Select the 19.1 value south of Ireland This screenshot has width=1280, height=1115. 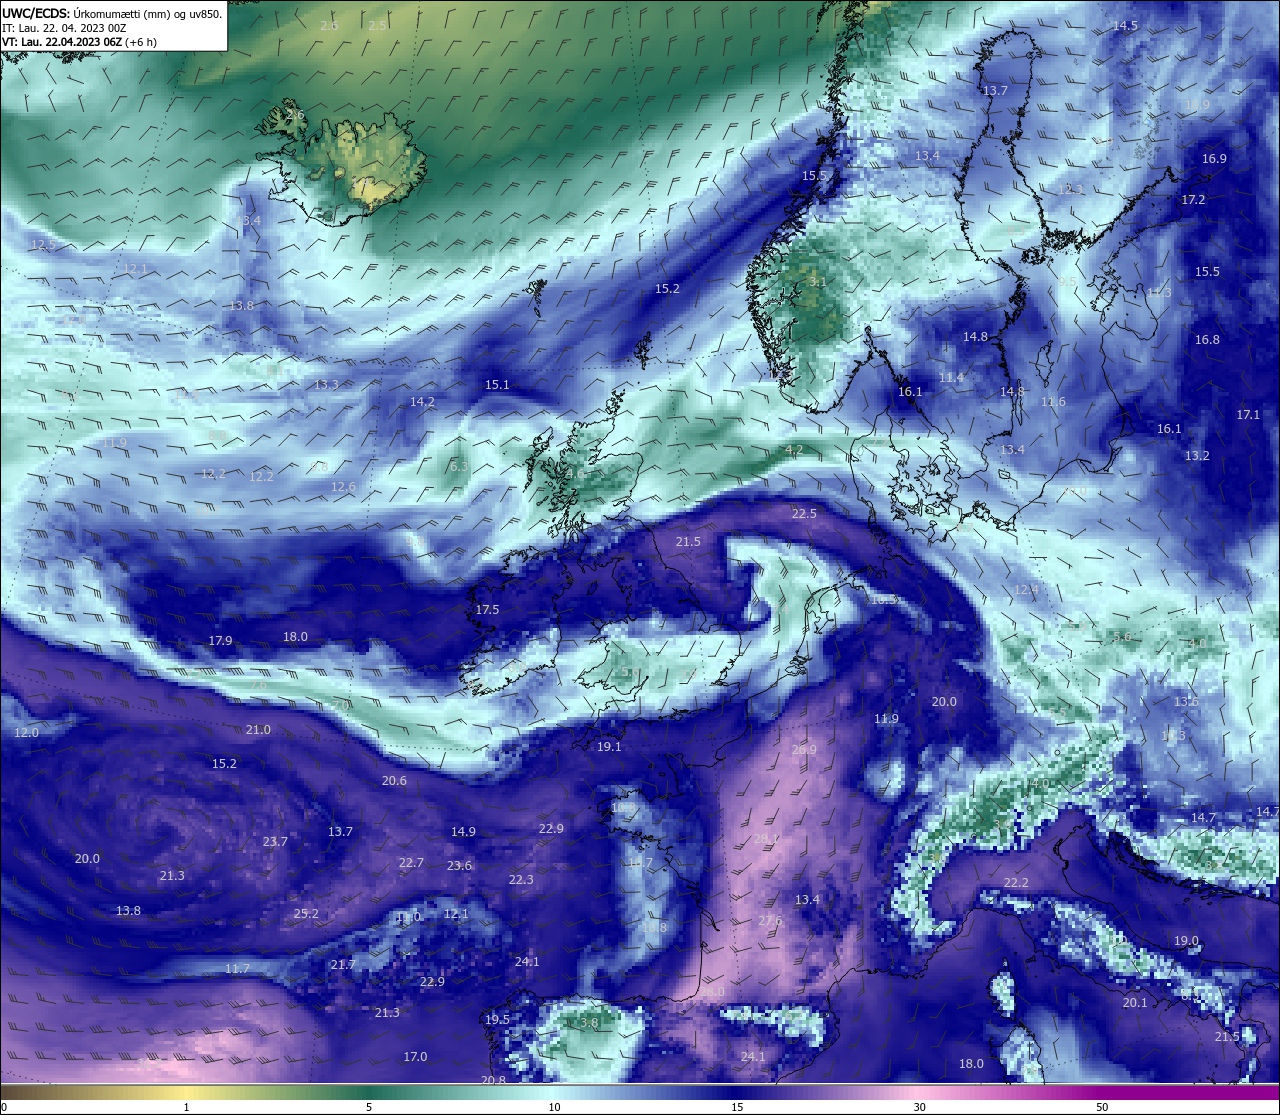pos(609,747)
